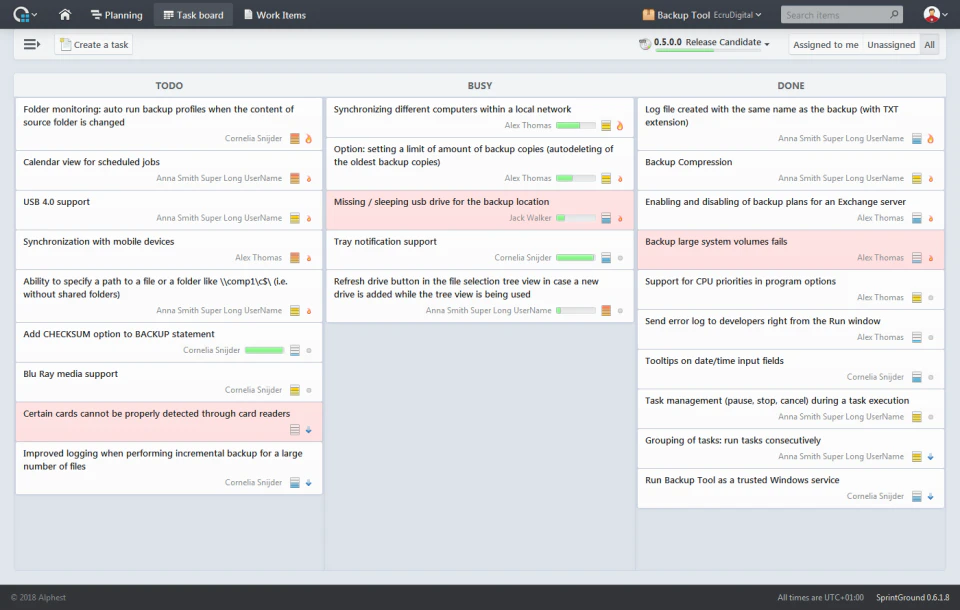
Task: Click orange item icon on Refresh drive button card
Action: tap(606, 311)
